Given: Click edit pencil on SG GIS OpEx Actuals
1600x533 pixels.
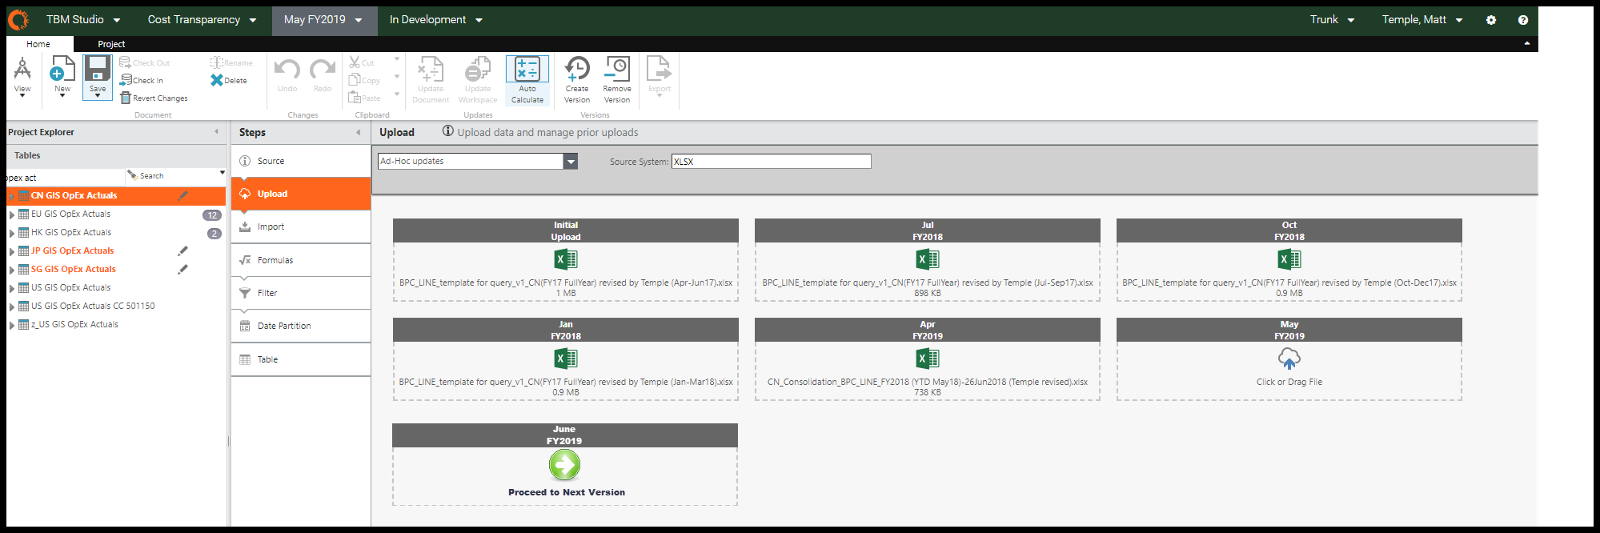Looking at the screenshot, I should click(182, 269).
